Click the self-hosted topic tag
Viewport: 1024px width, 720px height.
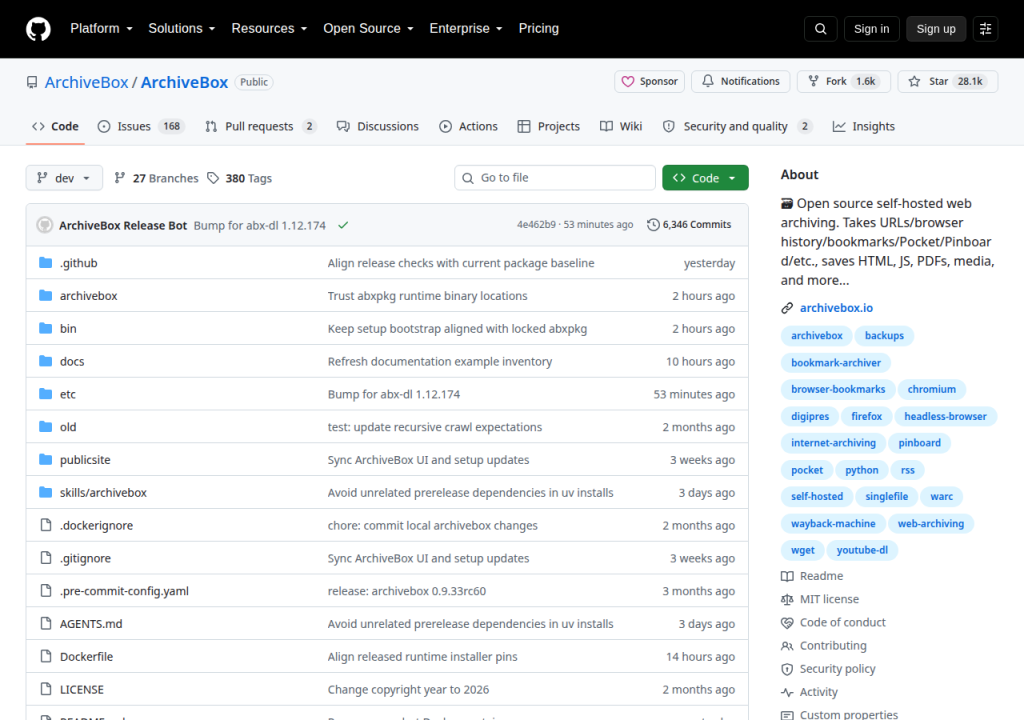pyautogui.click(x=816, y=497)
